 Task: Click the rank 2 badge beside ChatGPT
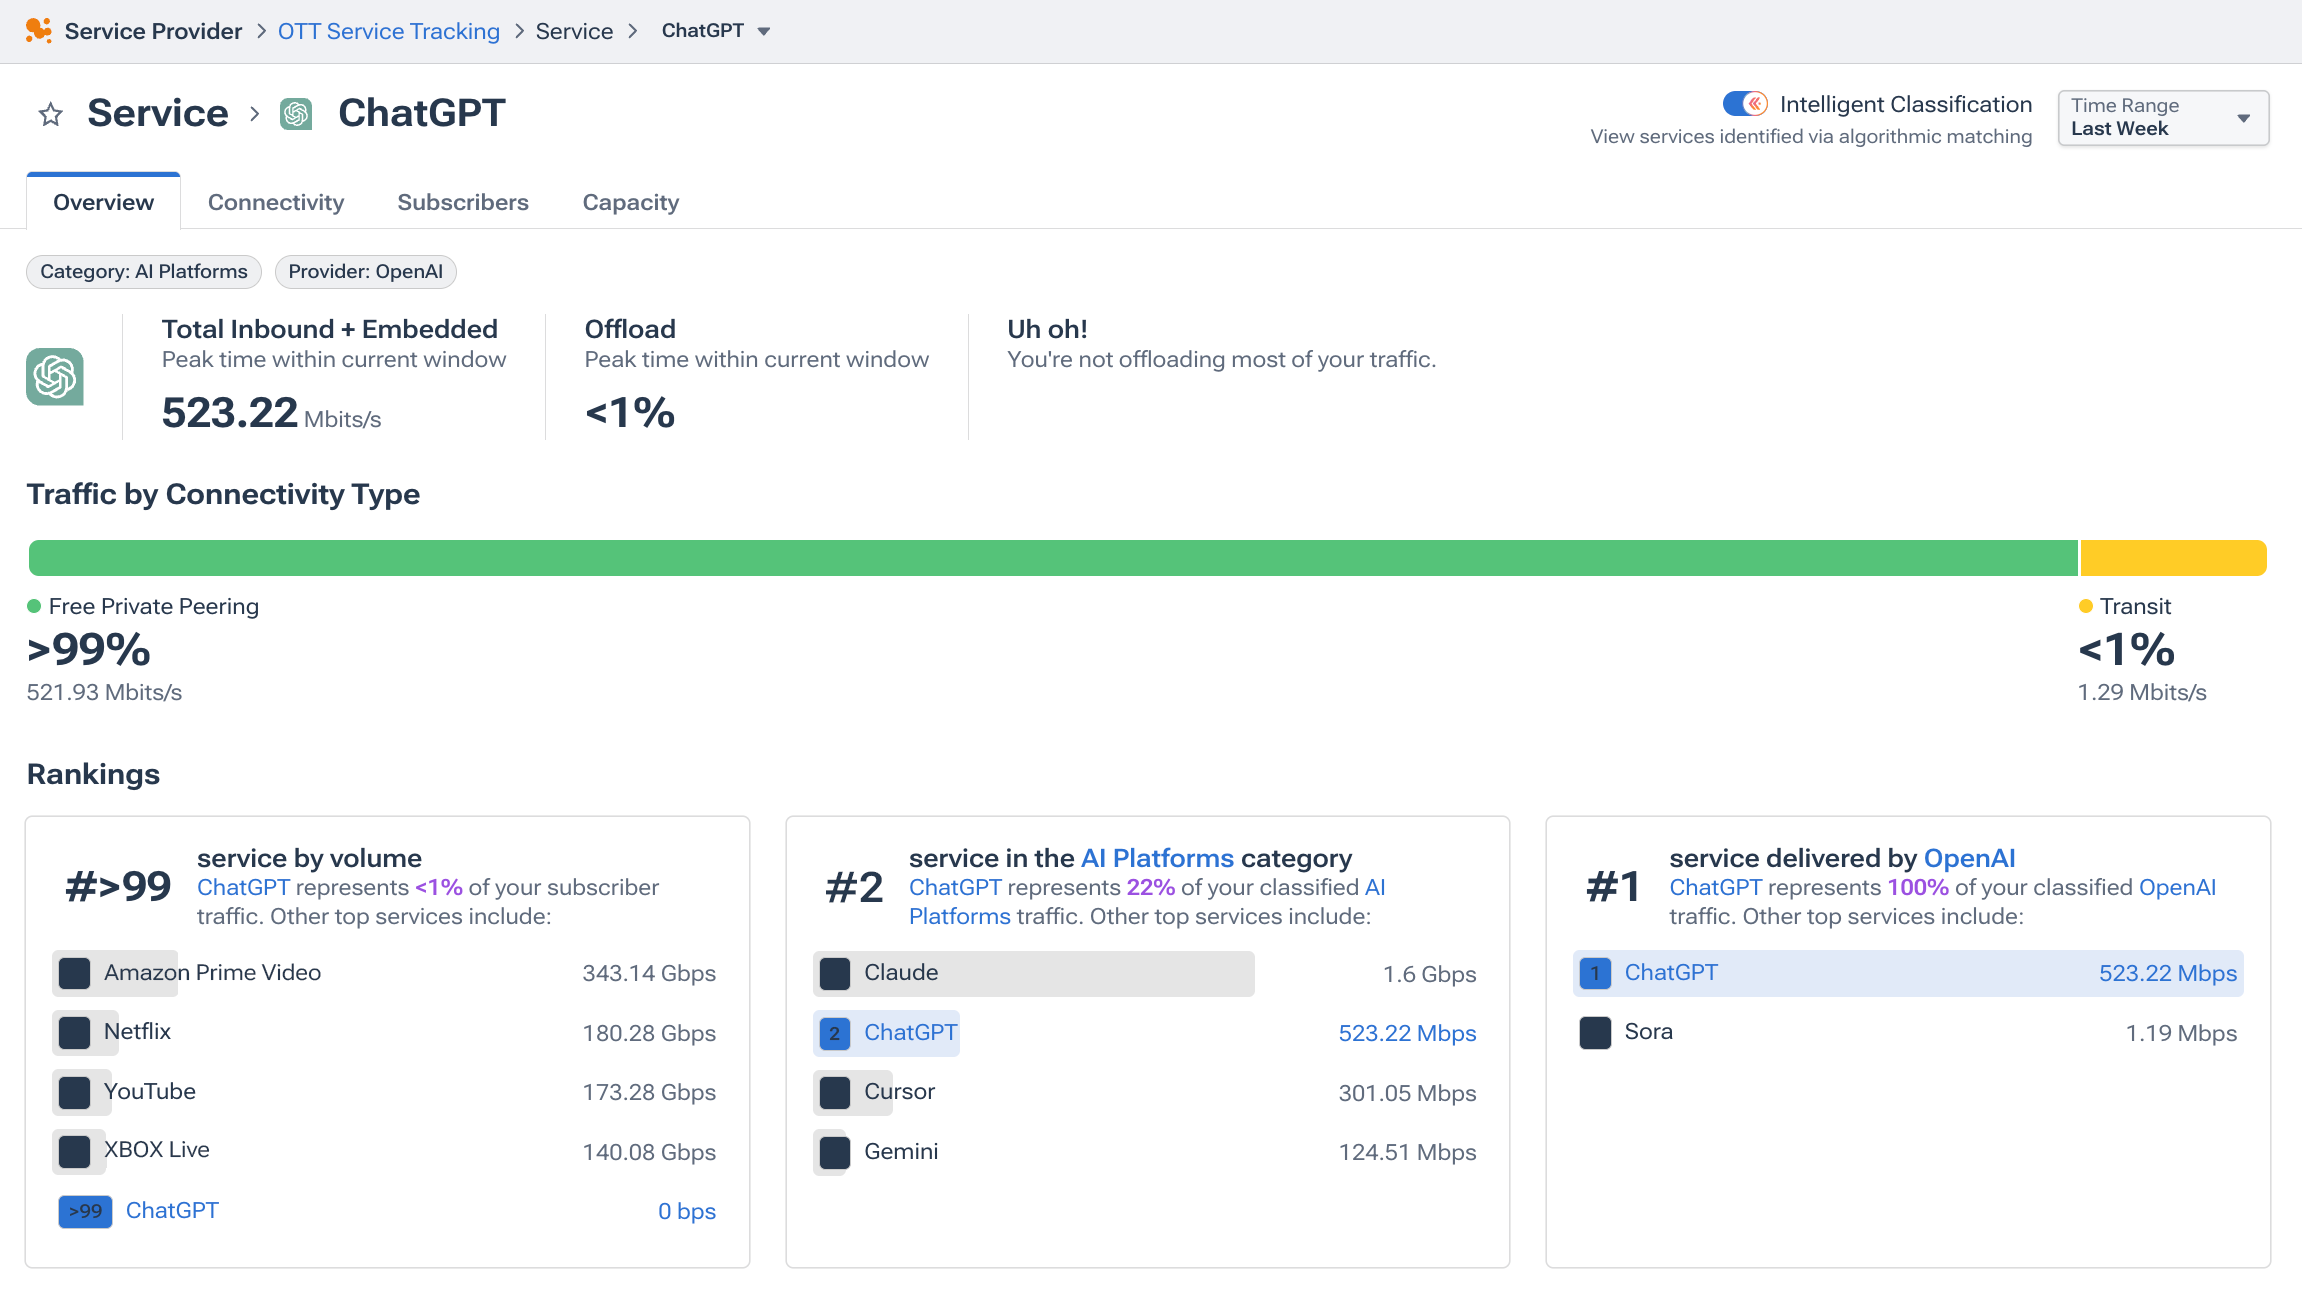(835, 1033)
